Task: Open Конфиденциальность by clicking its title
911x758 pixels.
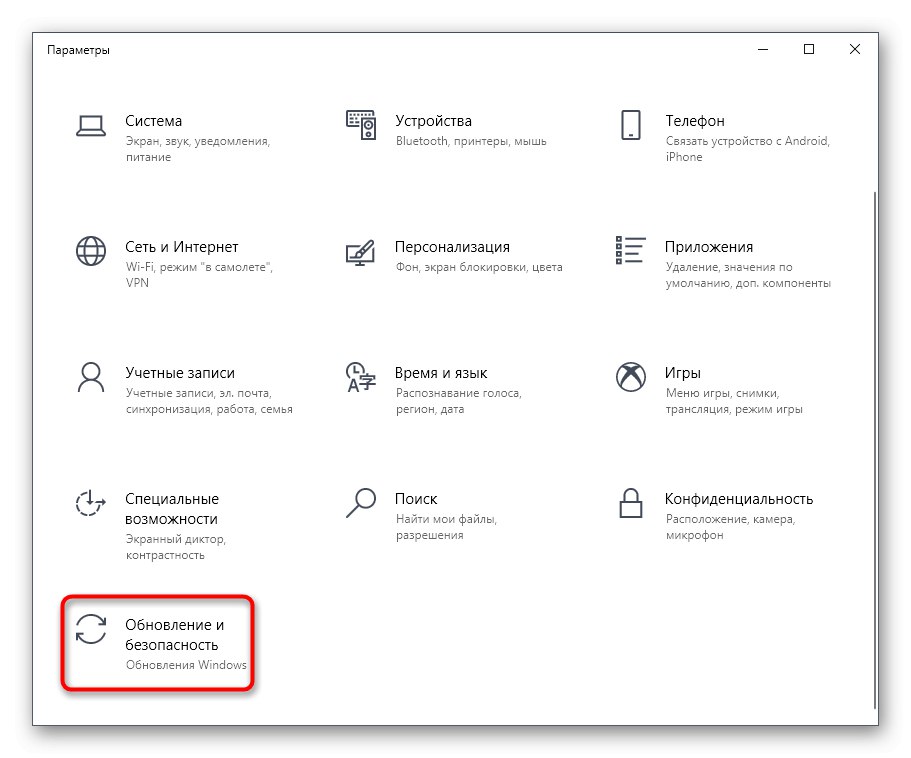Action: pyautogui.click(x=738, y=498)
